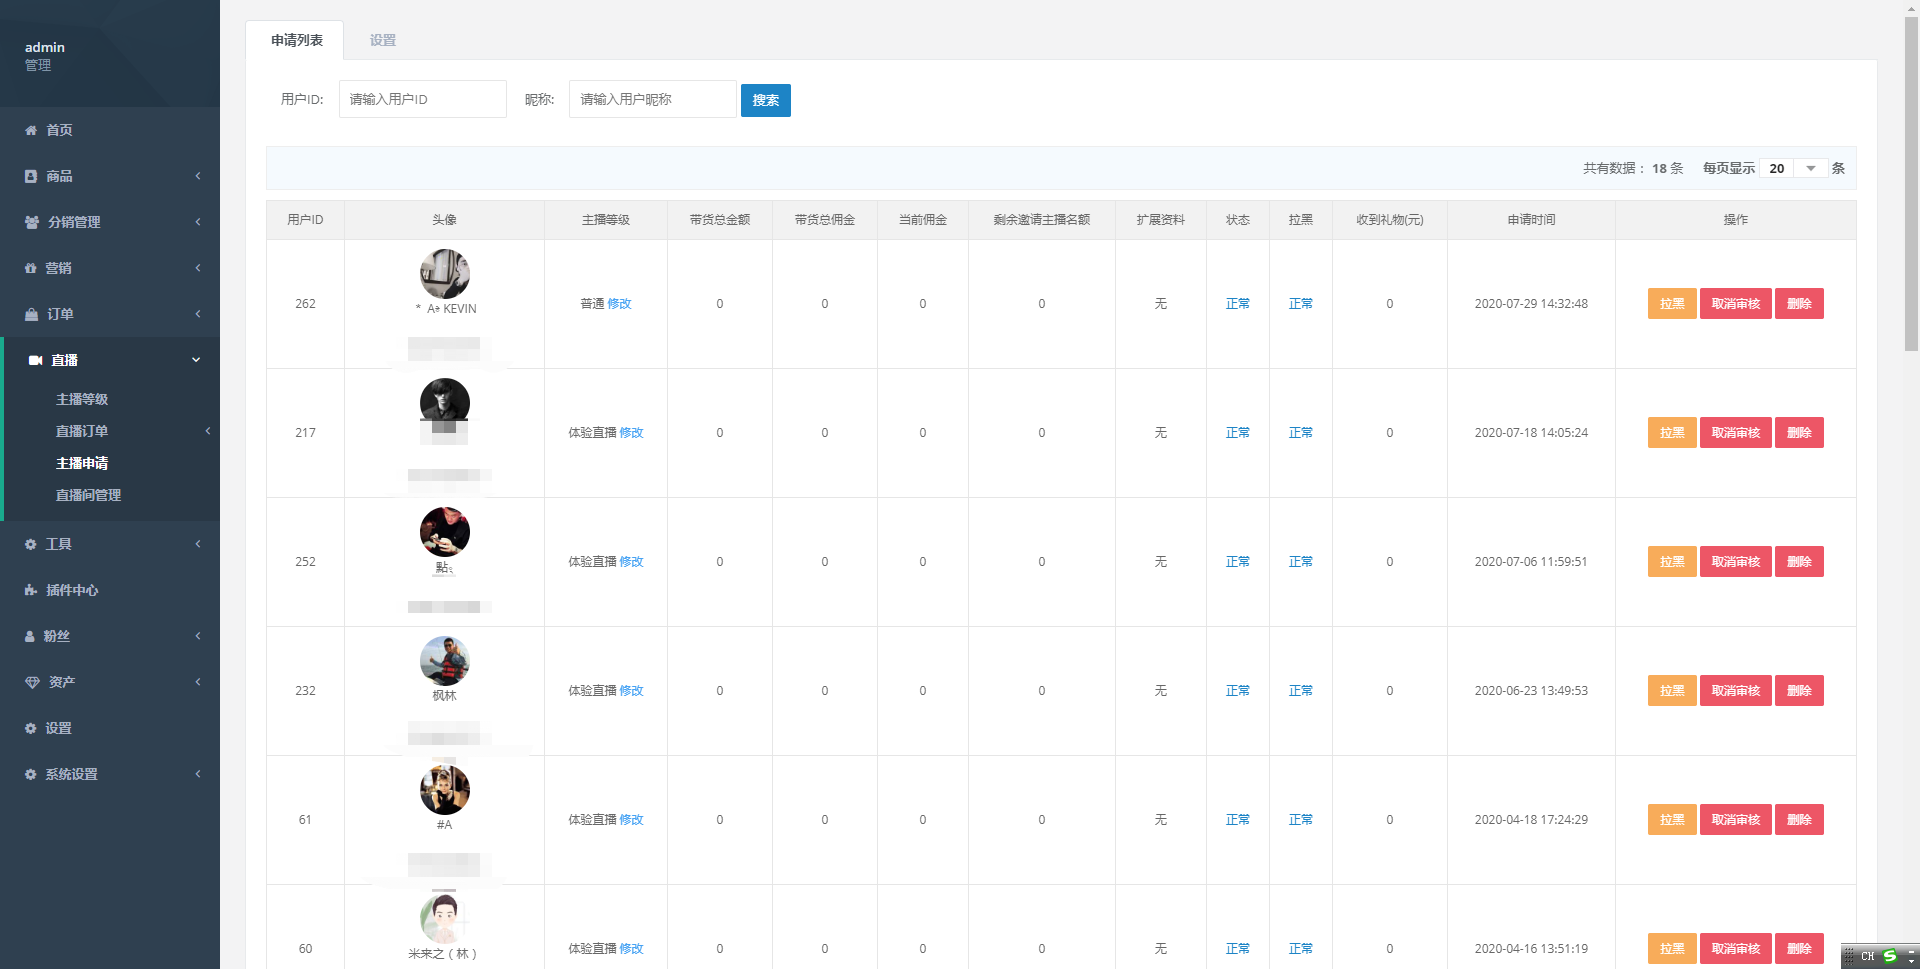
Task: Switch to the 设置 tab
Action: point(382,41)
